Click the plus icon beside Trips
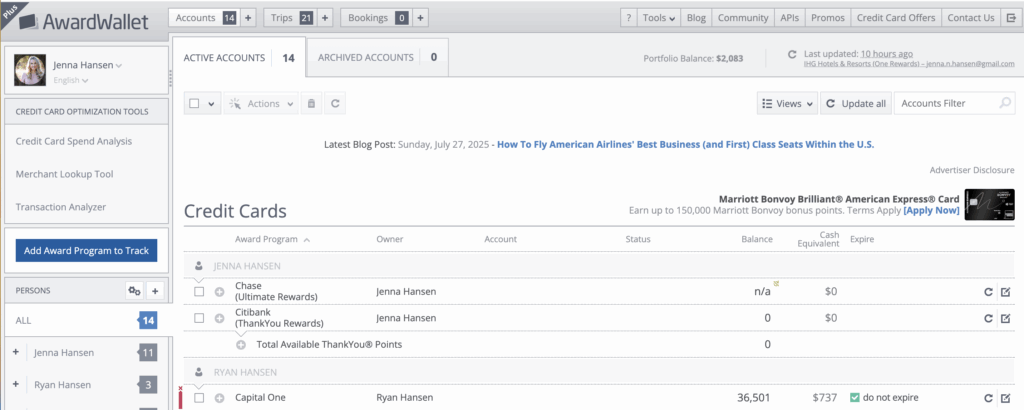Viewport: 1024px width, 410px height. [325, 17]
